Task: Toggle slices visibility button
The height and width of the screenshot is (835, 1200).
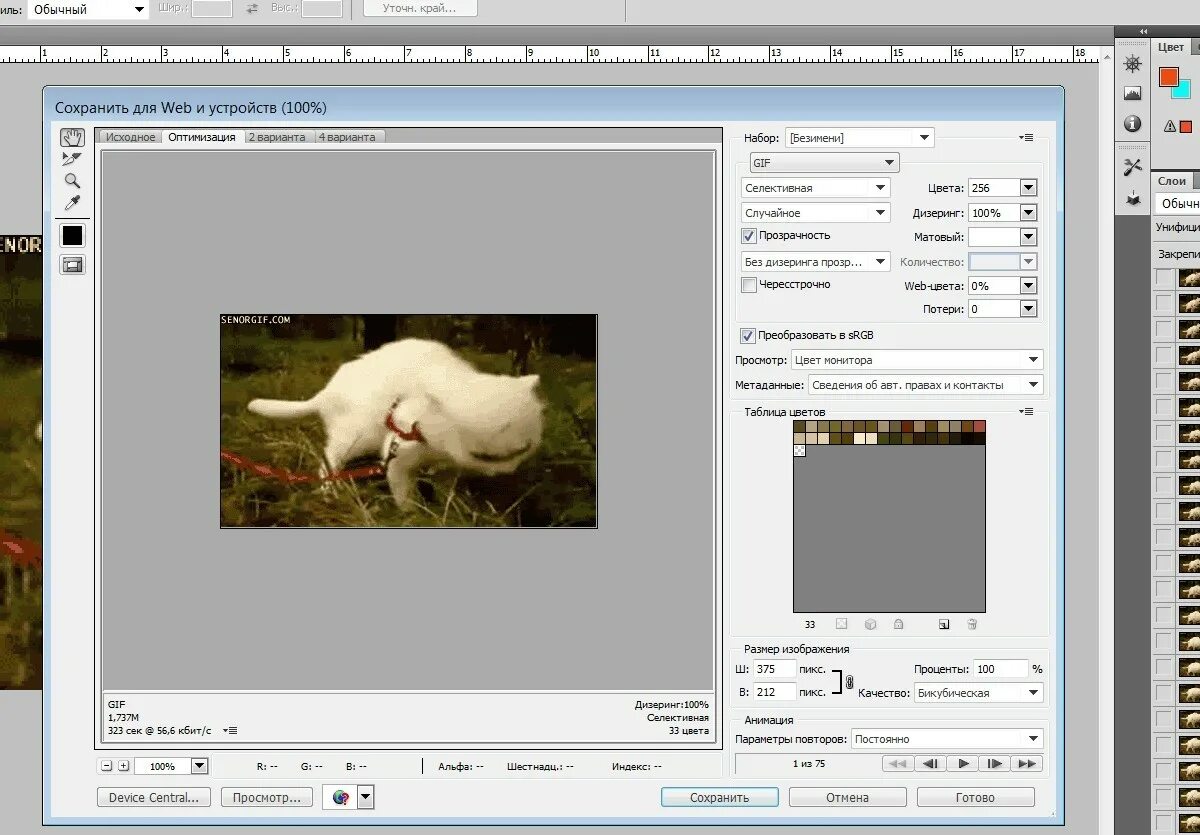Action: (x=72, y=265)
